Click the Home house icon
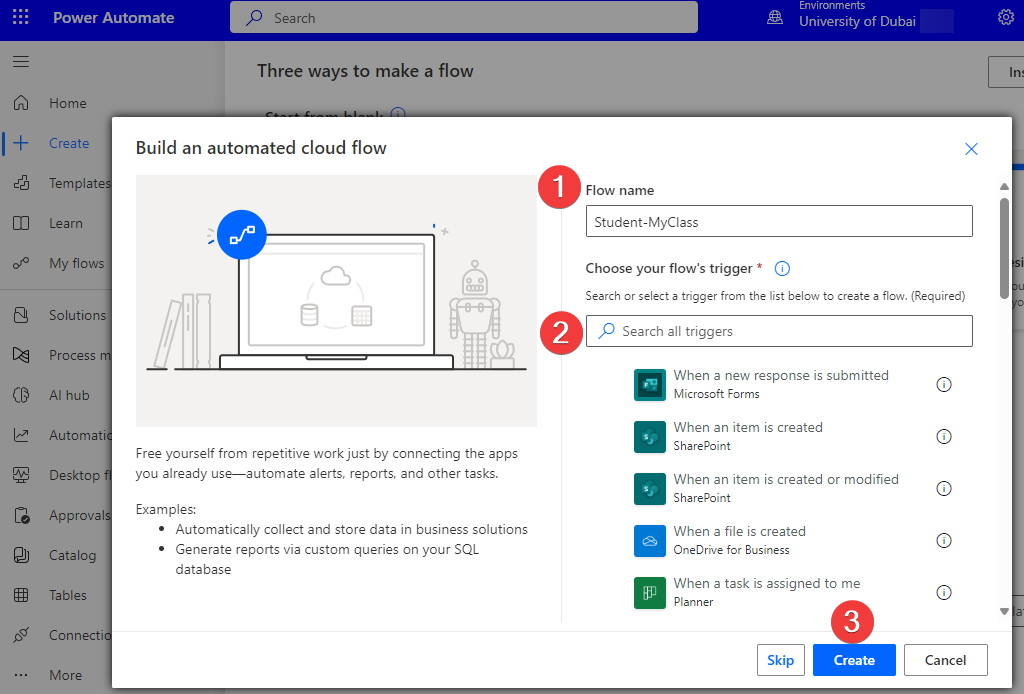Screen dimensions: 1024x694 click(21, 103)
